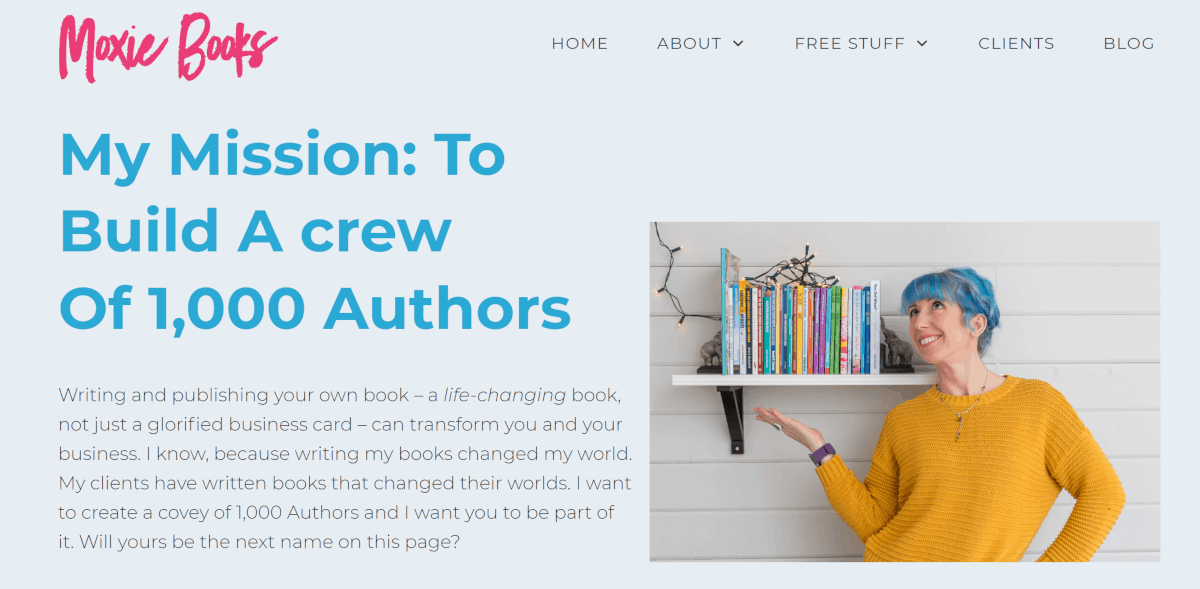Click the italic "life-changing" word
Screen dimensions: 1200x589
click(504, 395)
